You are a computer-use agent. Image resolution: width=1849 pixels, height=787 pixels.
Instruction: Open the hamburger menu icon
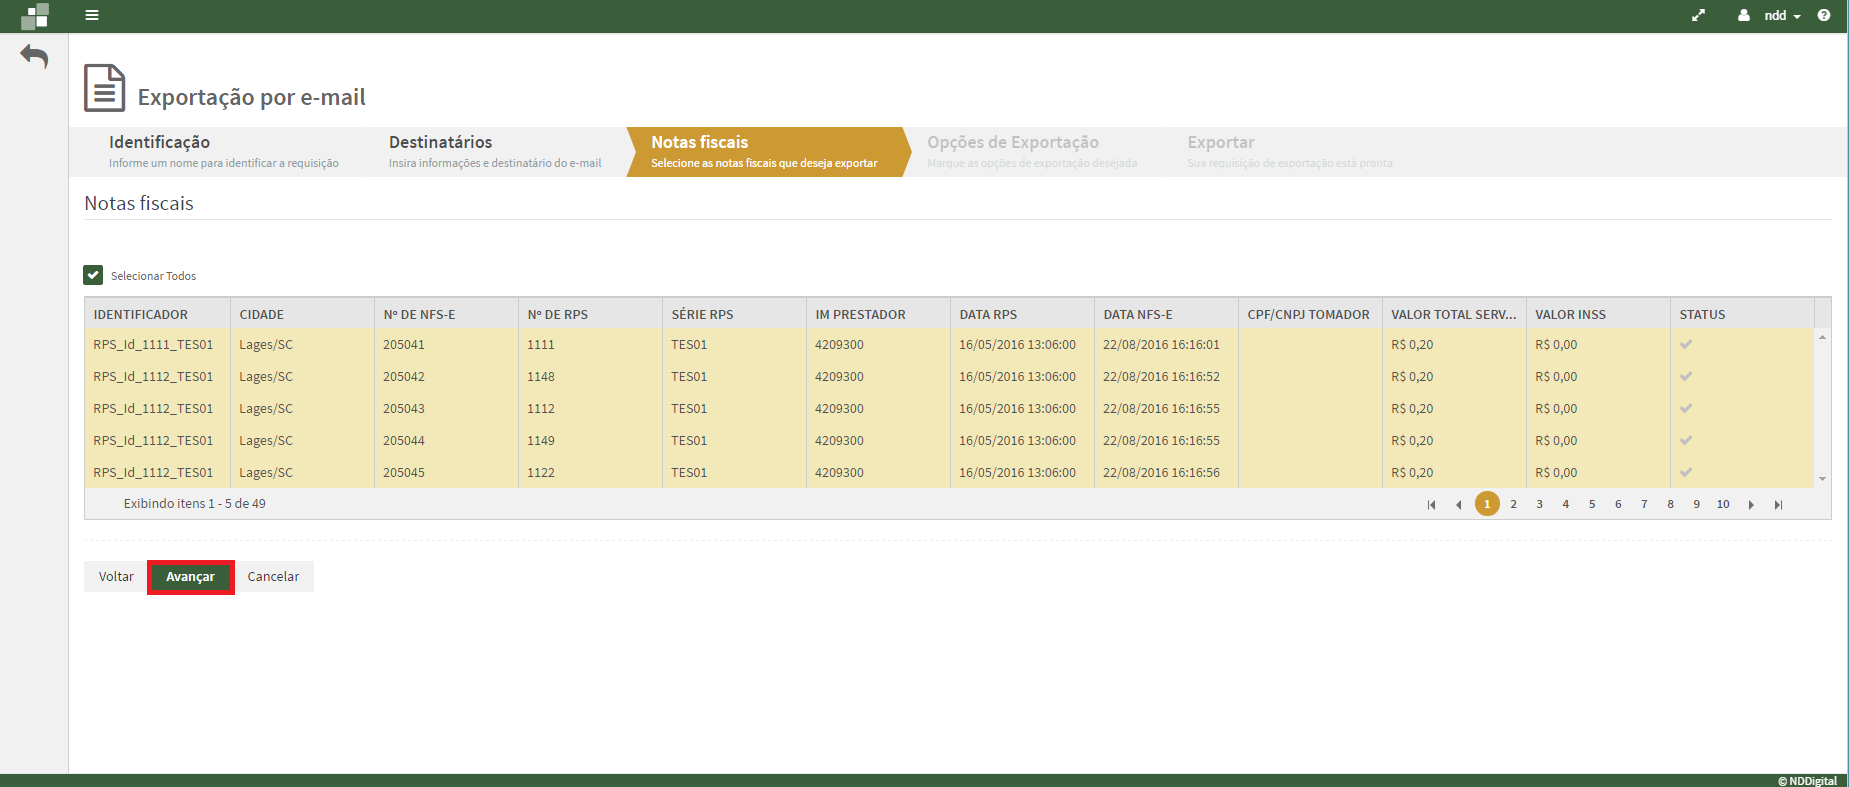92,15
